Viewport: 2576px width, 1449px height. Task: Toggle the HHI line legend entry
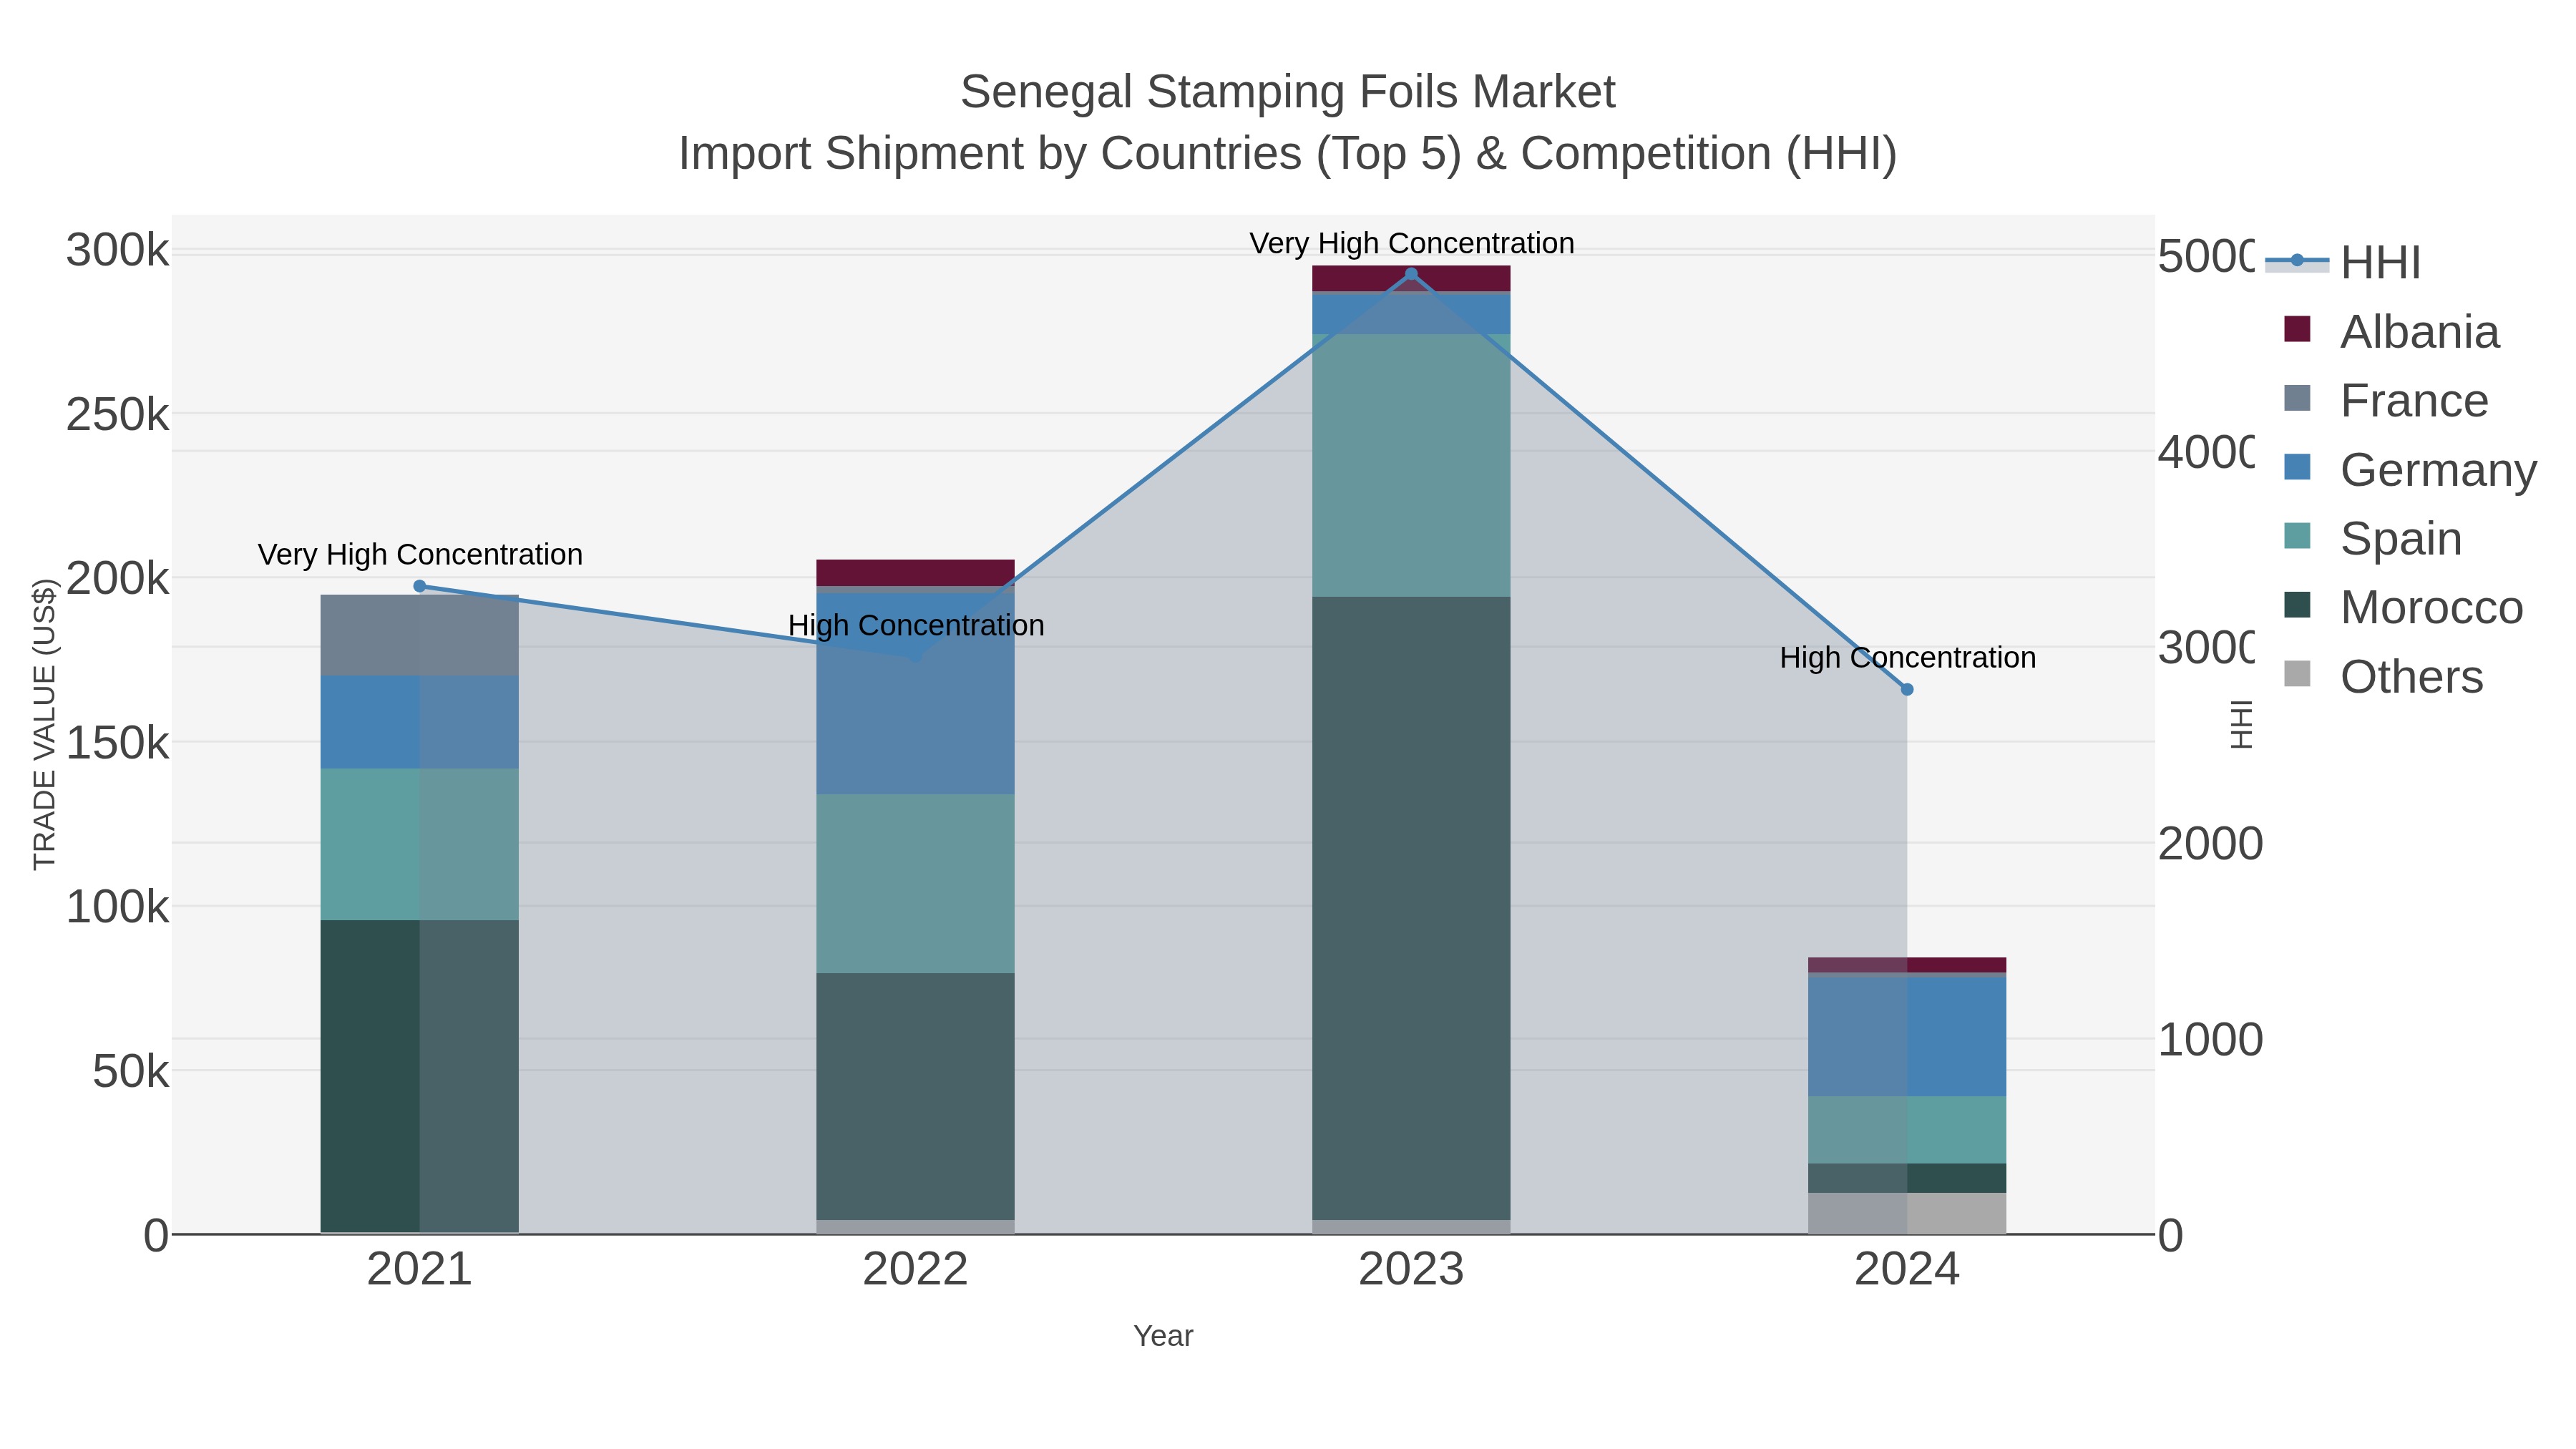[2343, 262]
